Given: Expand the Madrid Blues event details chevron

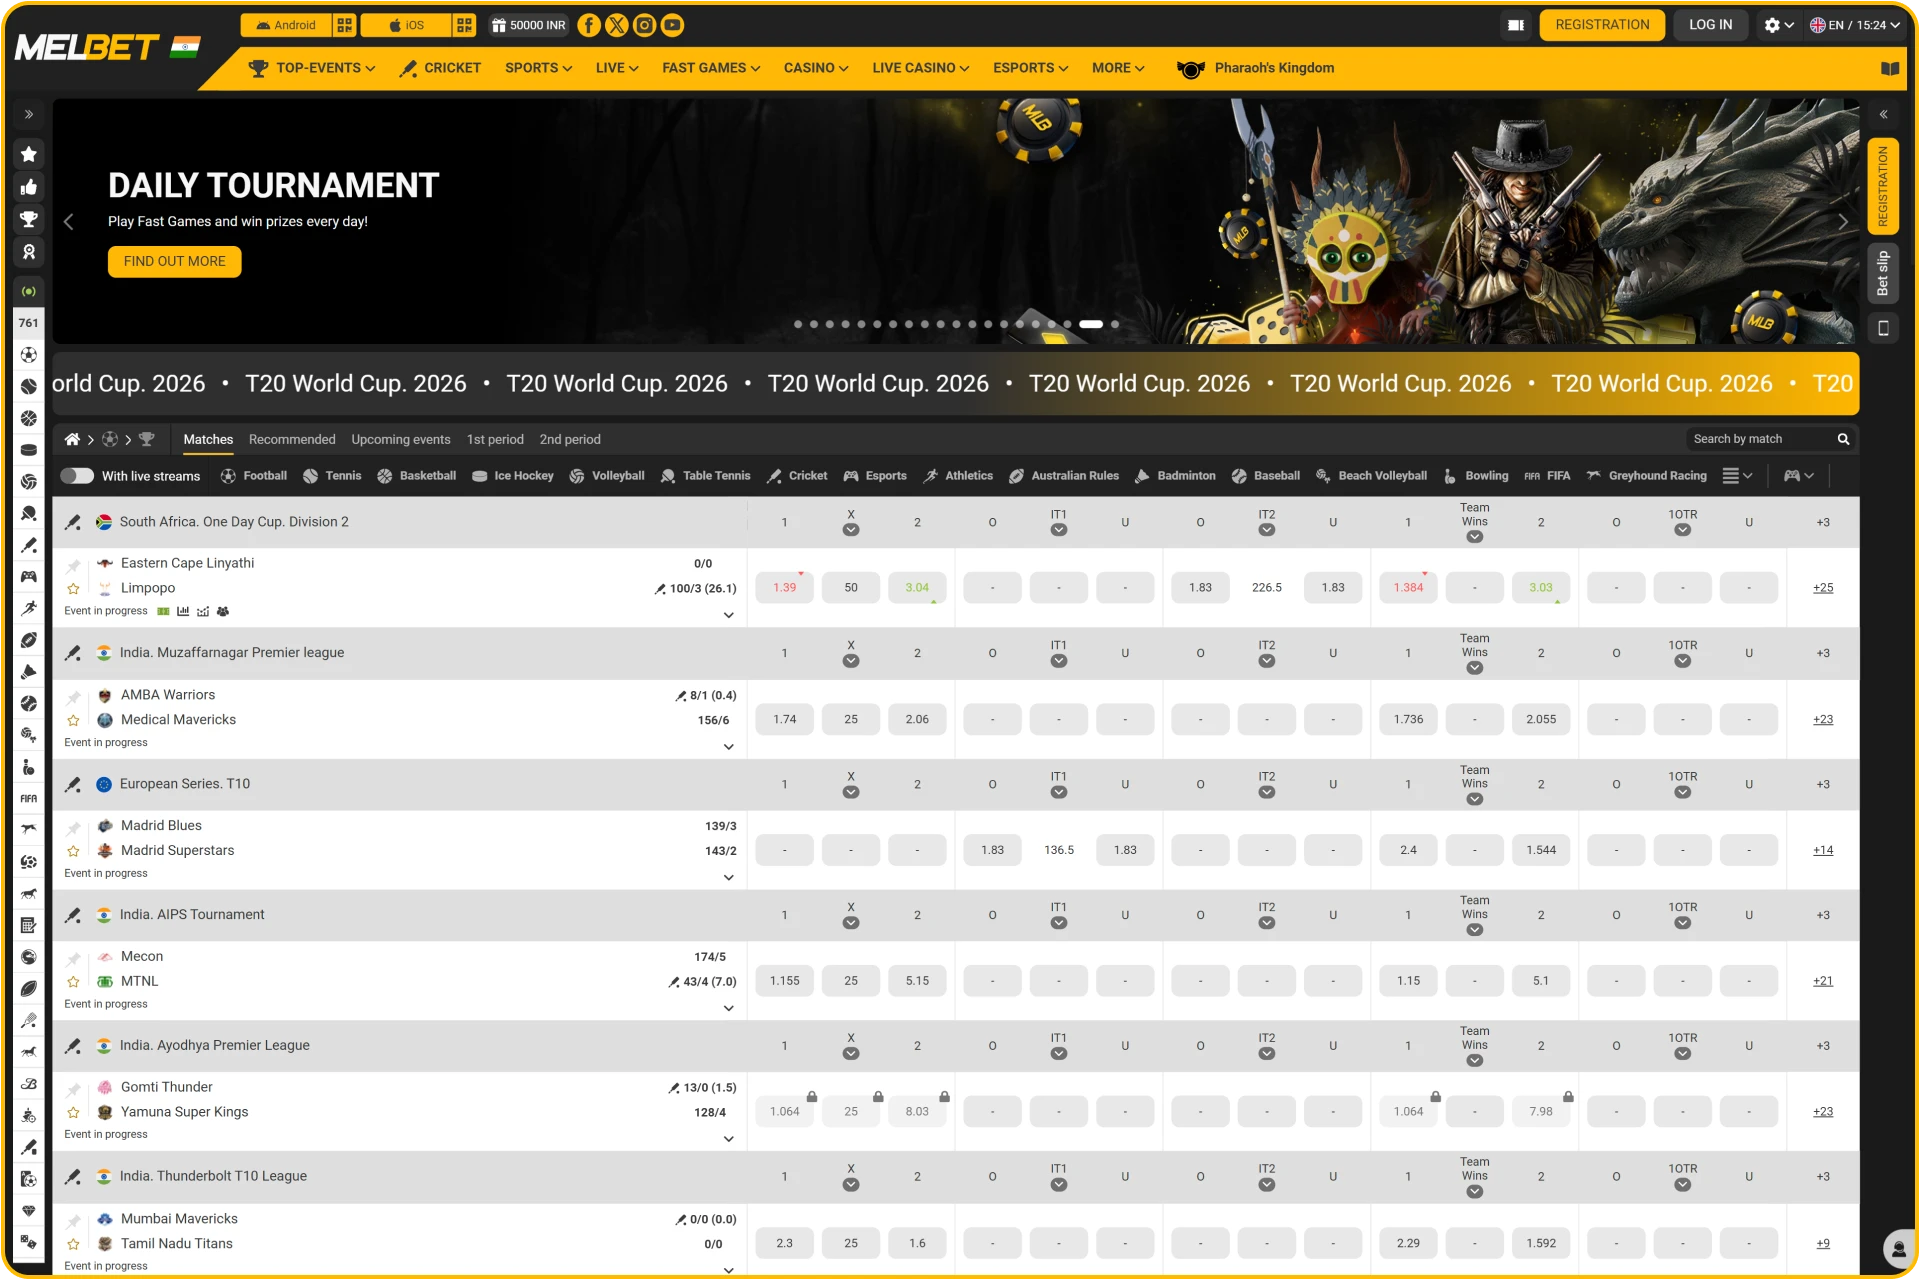Looking at the screenshot, I should click(x=730, y=877).
